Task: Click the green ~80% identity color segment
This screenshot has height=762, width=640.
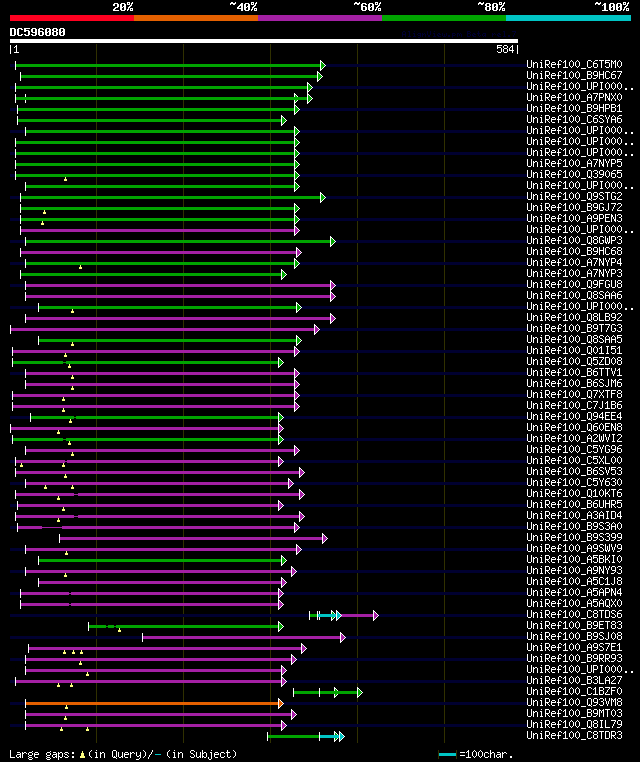Action: coord(444,18)
